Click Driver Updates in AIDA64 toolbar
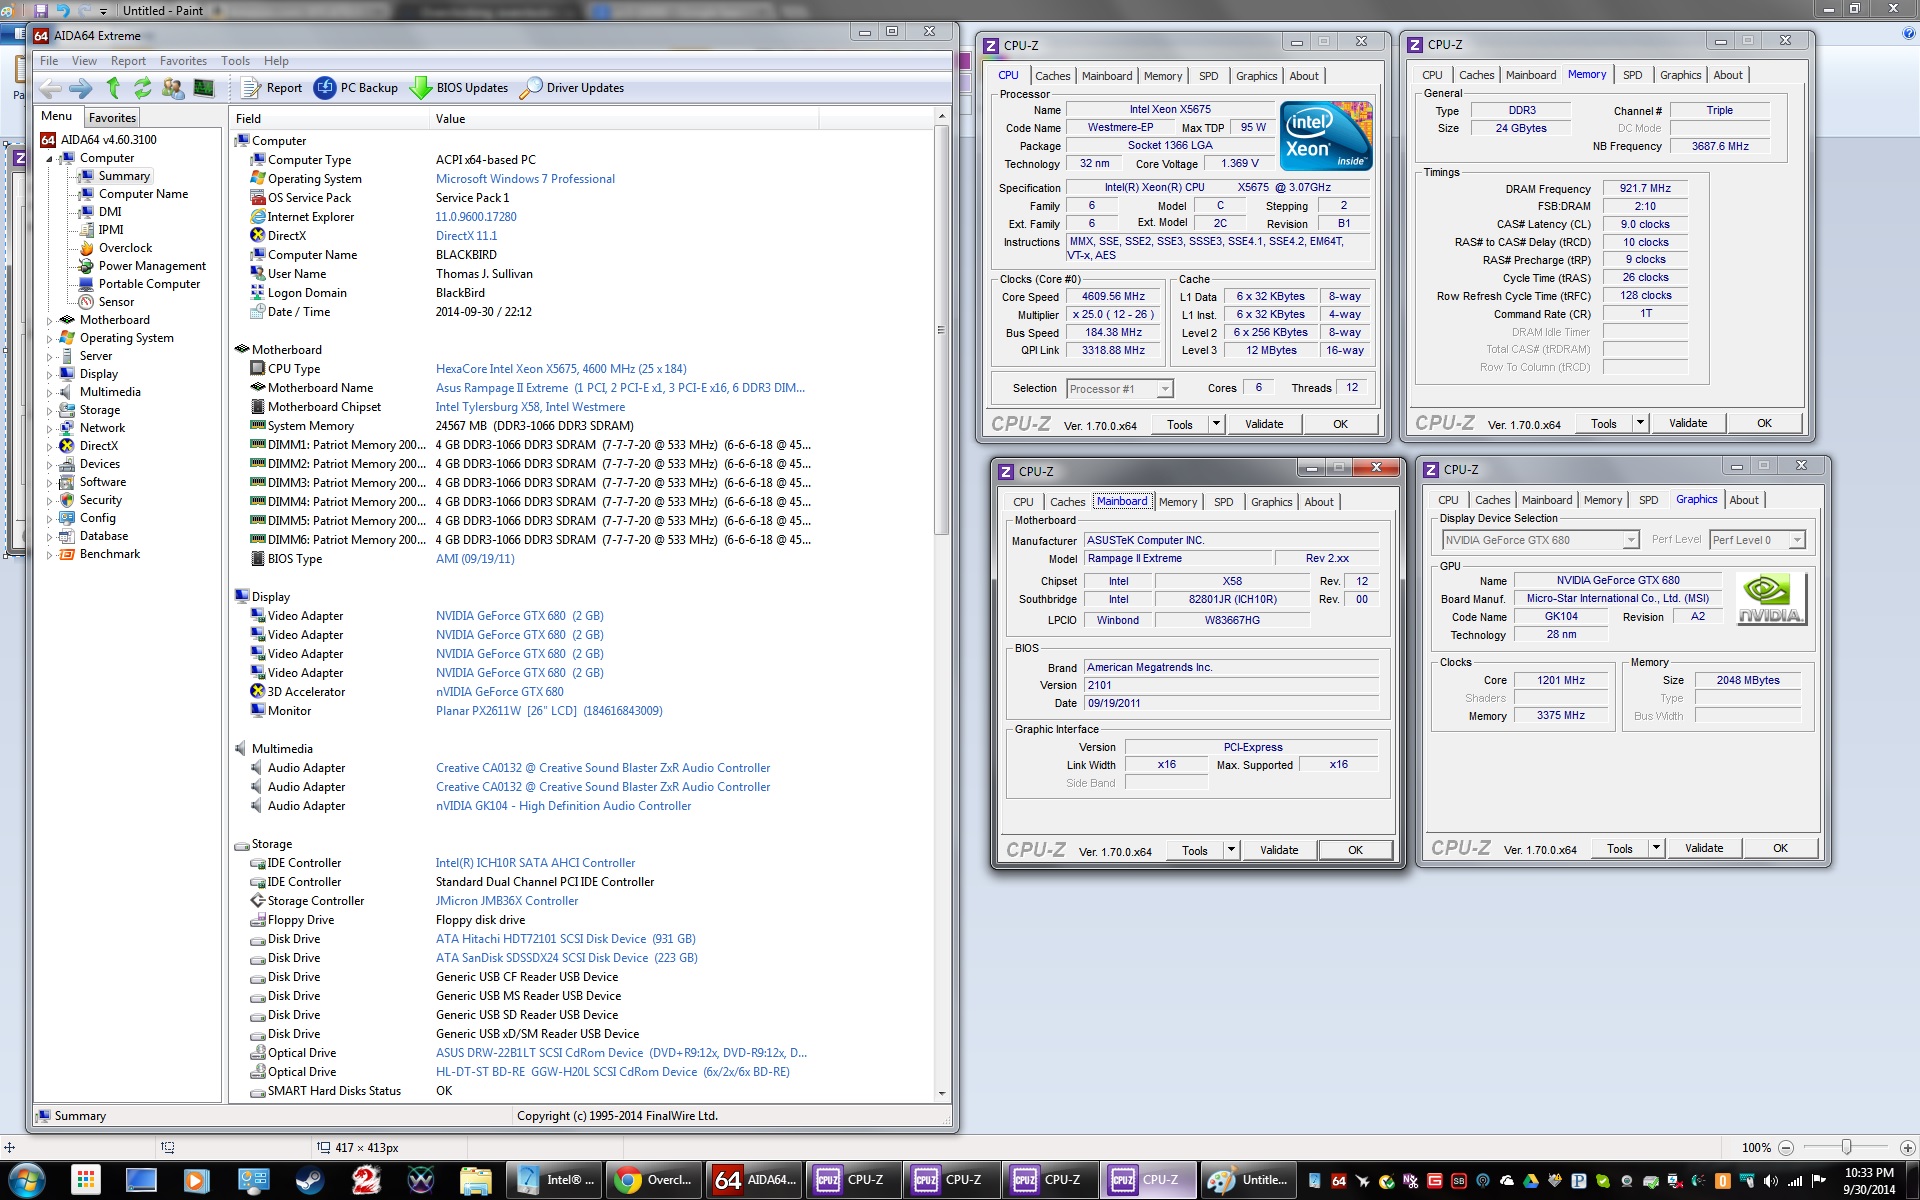1920x1200 pixels. 572,88
